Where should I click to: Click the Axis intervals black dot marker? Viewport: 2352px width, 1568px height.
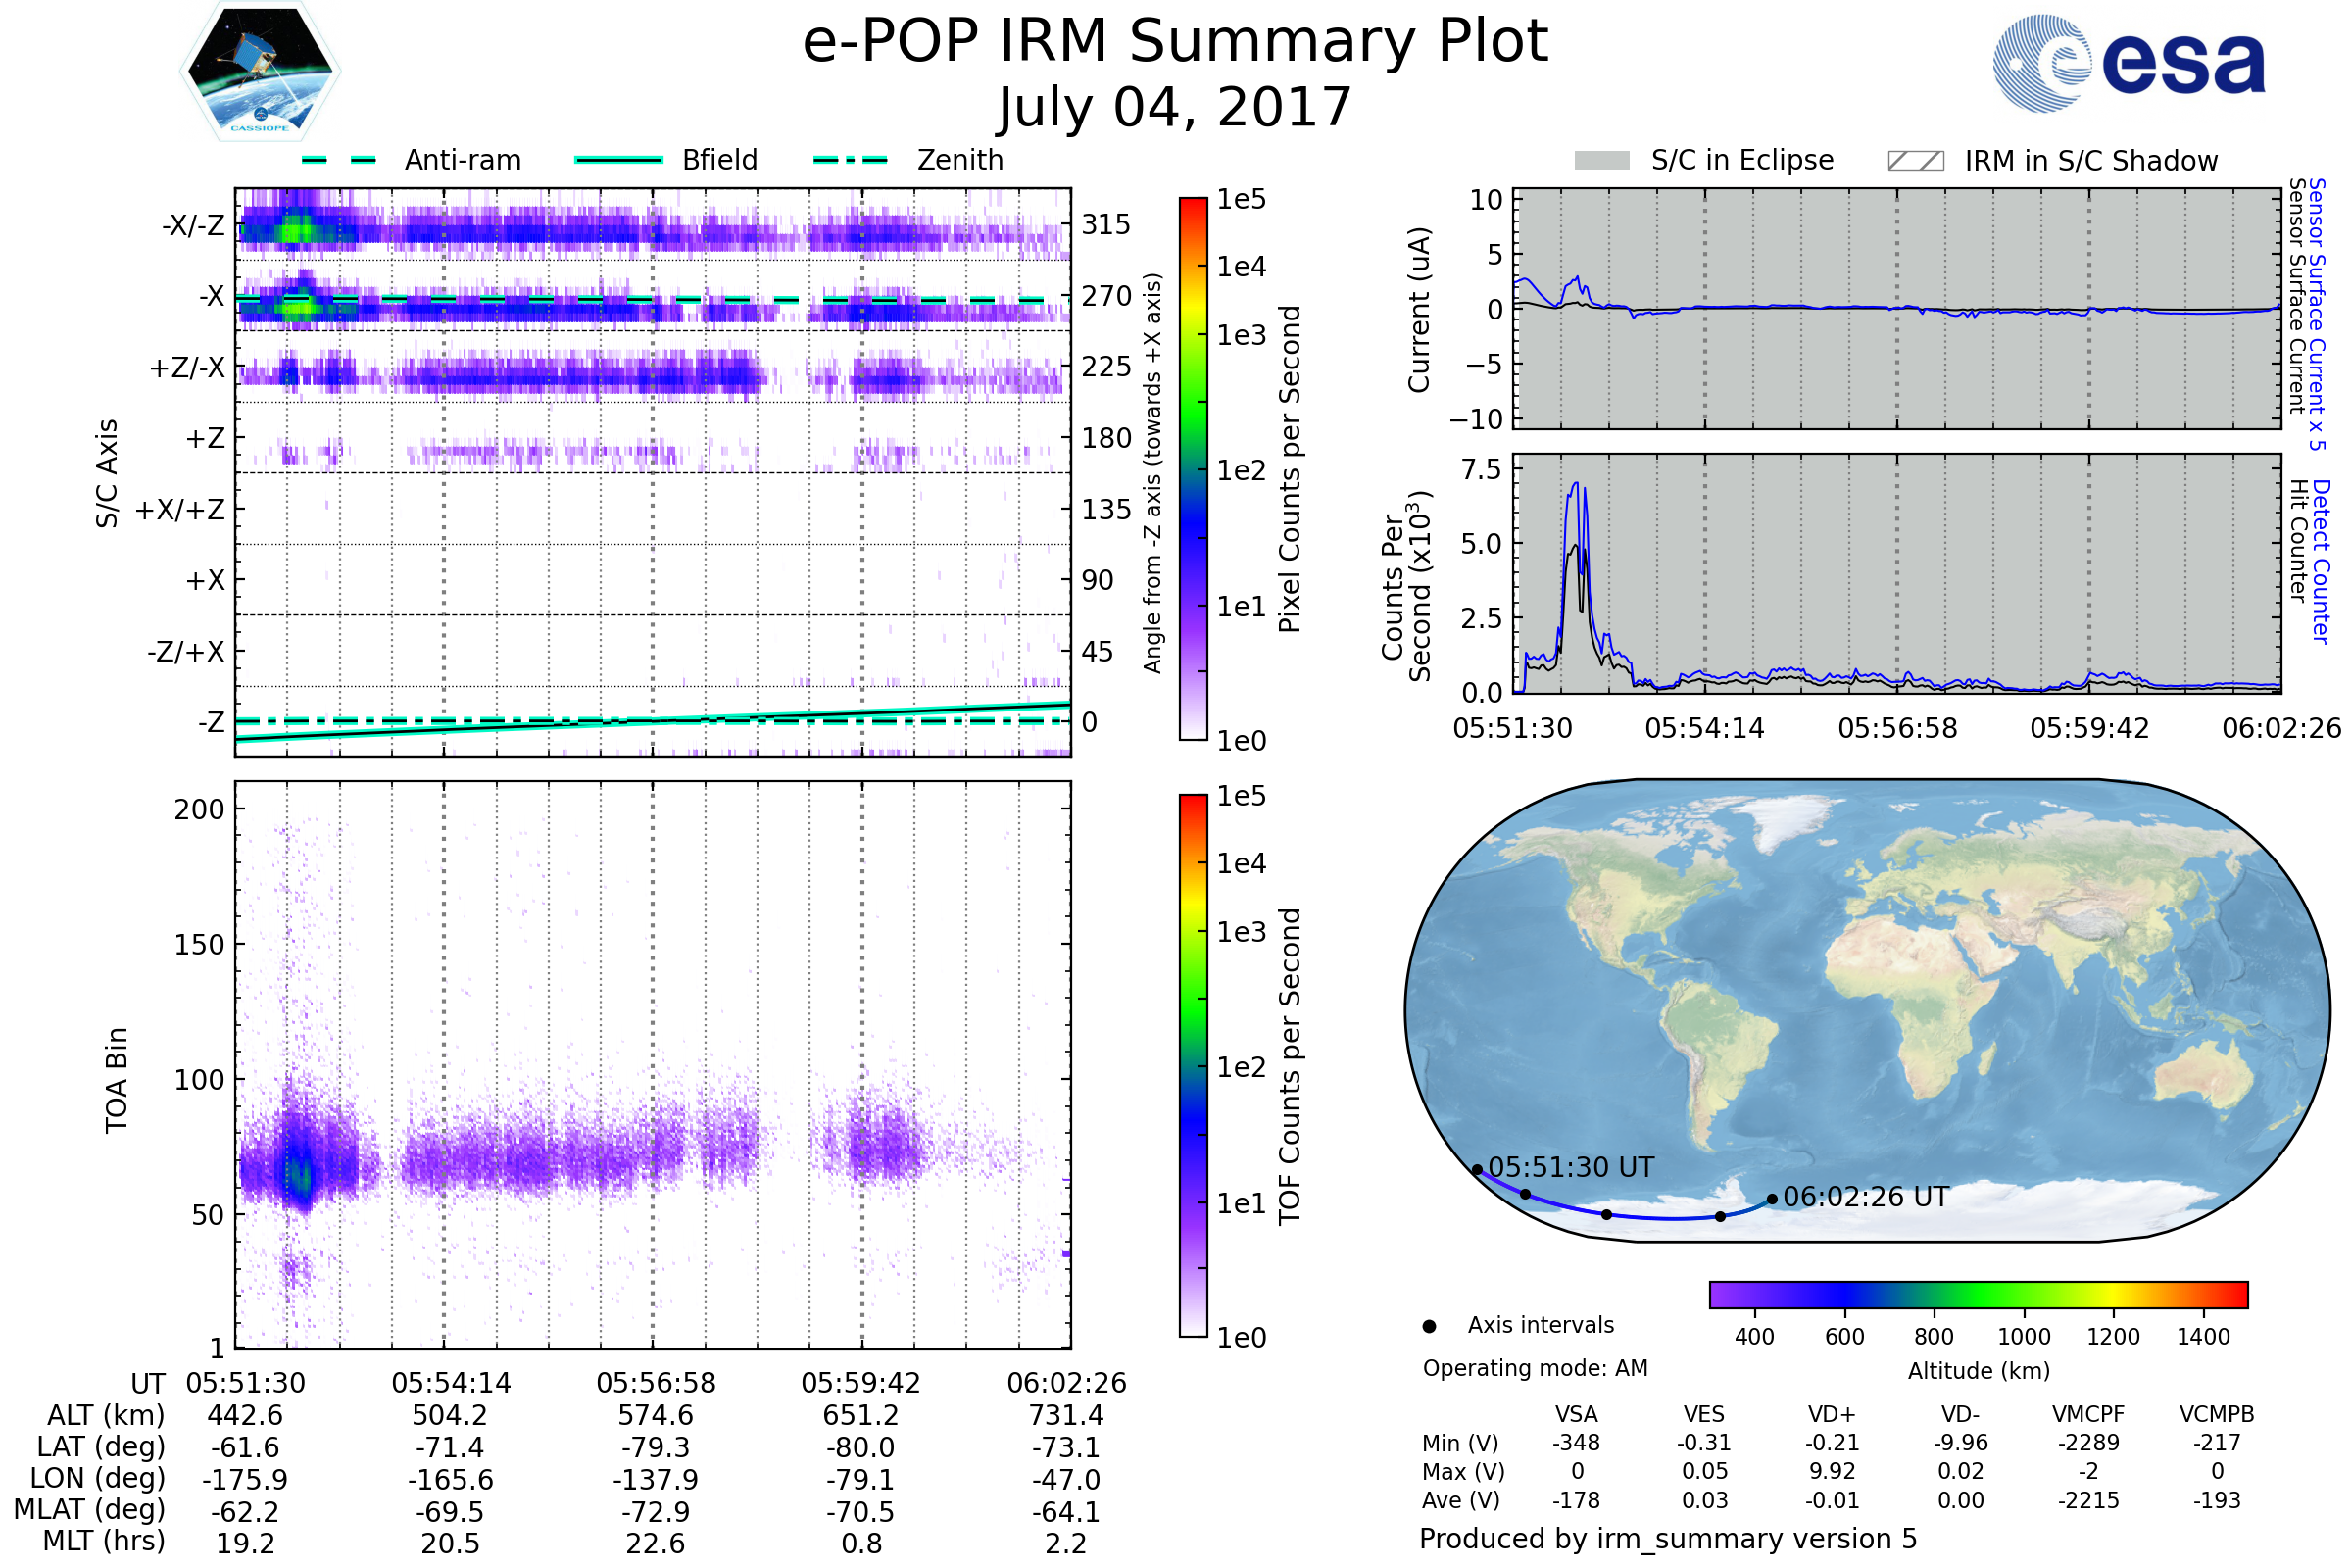[1429, 1327]
